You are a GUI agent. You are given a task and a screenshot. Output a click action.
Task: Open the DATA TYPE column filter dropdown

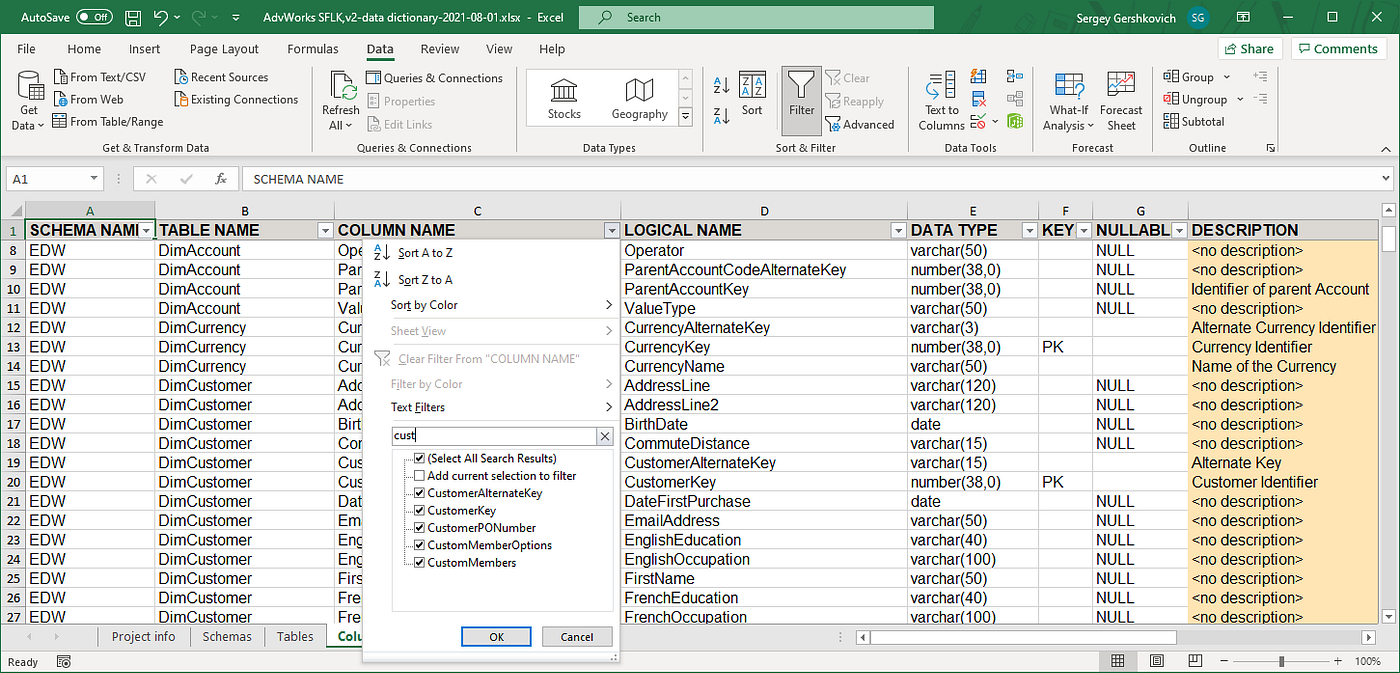pos(1029,231)
